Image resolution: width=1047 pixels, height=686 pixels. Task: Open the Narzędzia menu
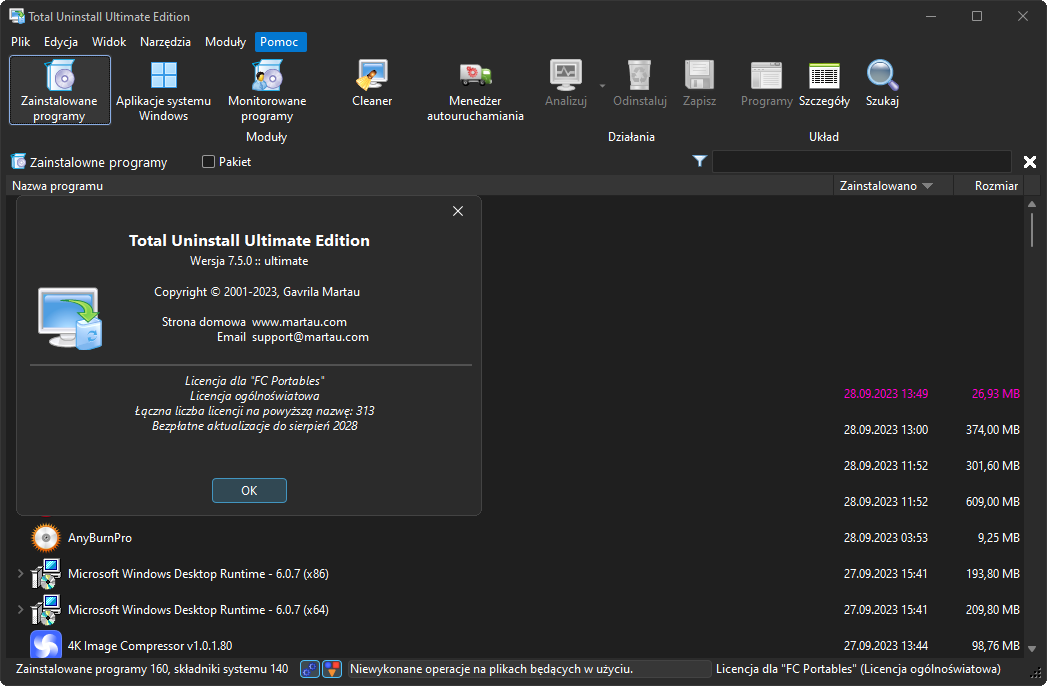(165, 41)
